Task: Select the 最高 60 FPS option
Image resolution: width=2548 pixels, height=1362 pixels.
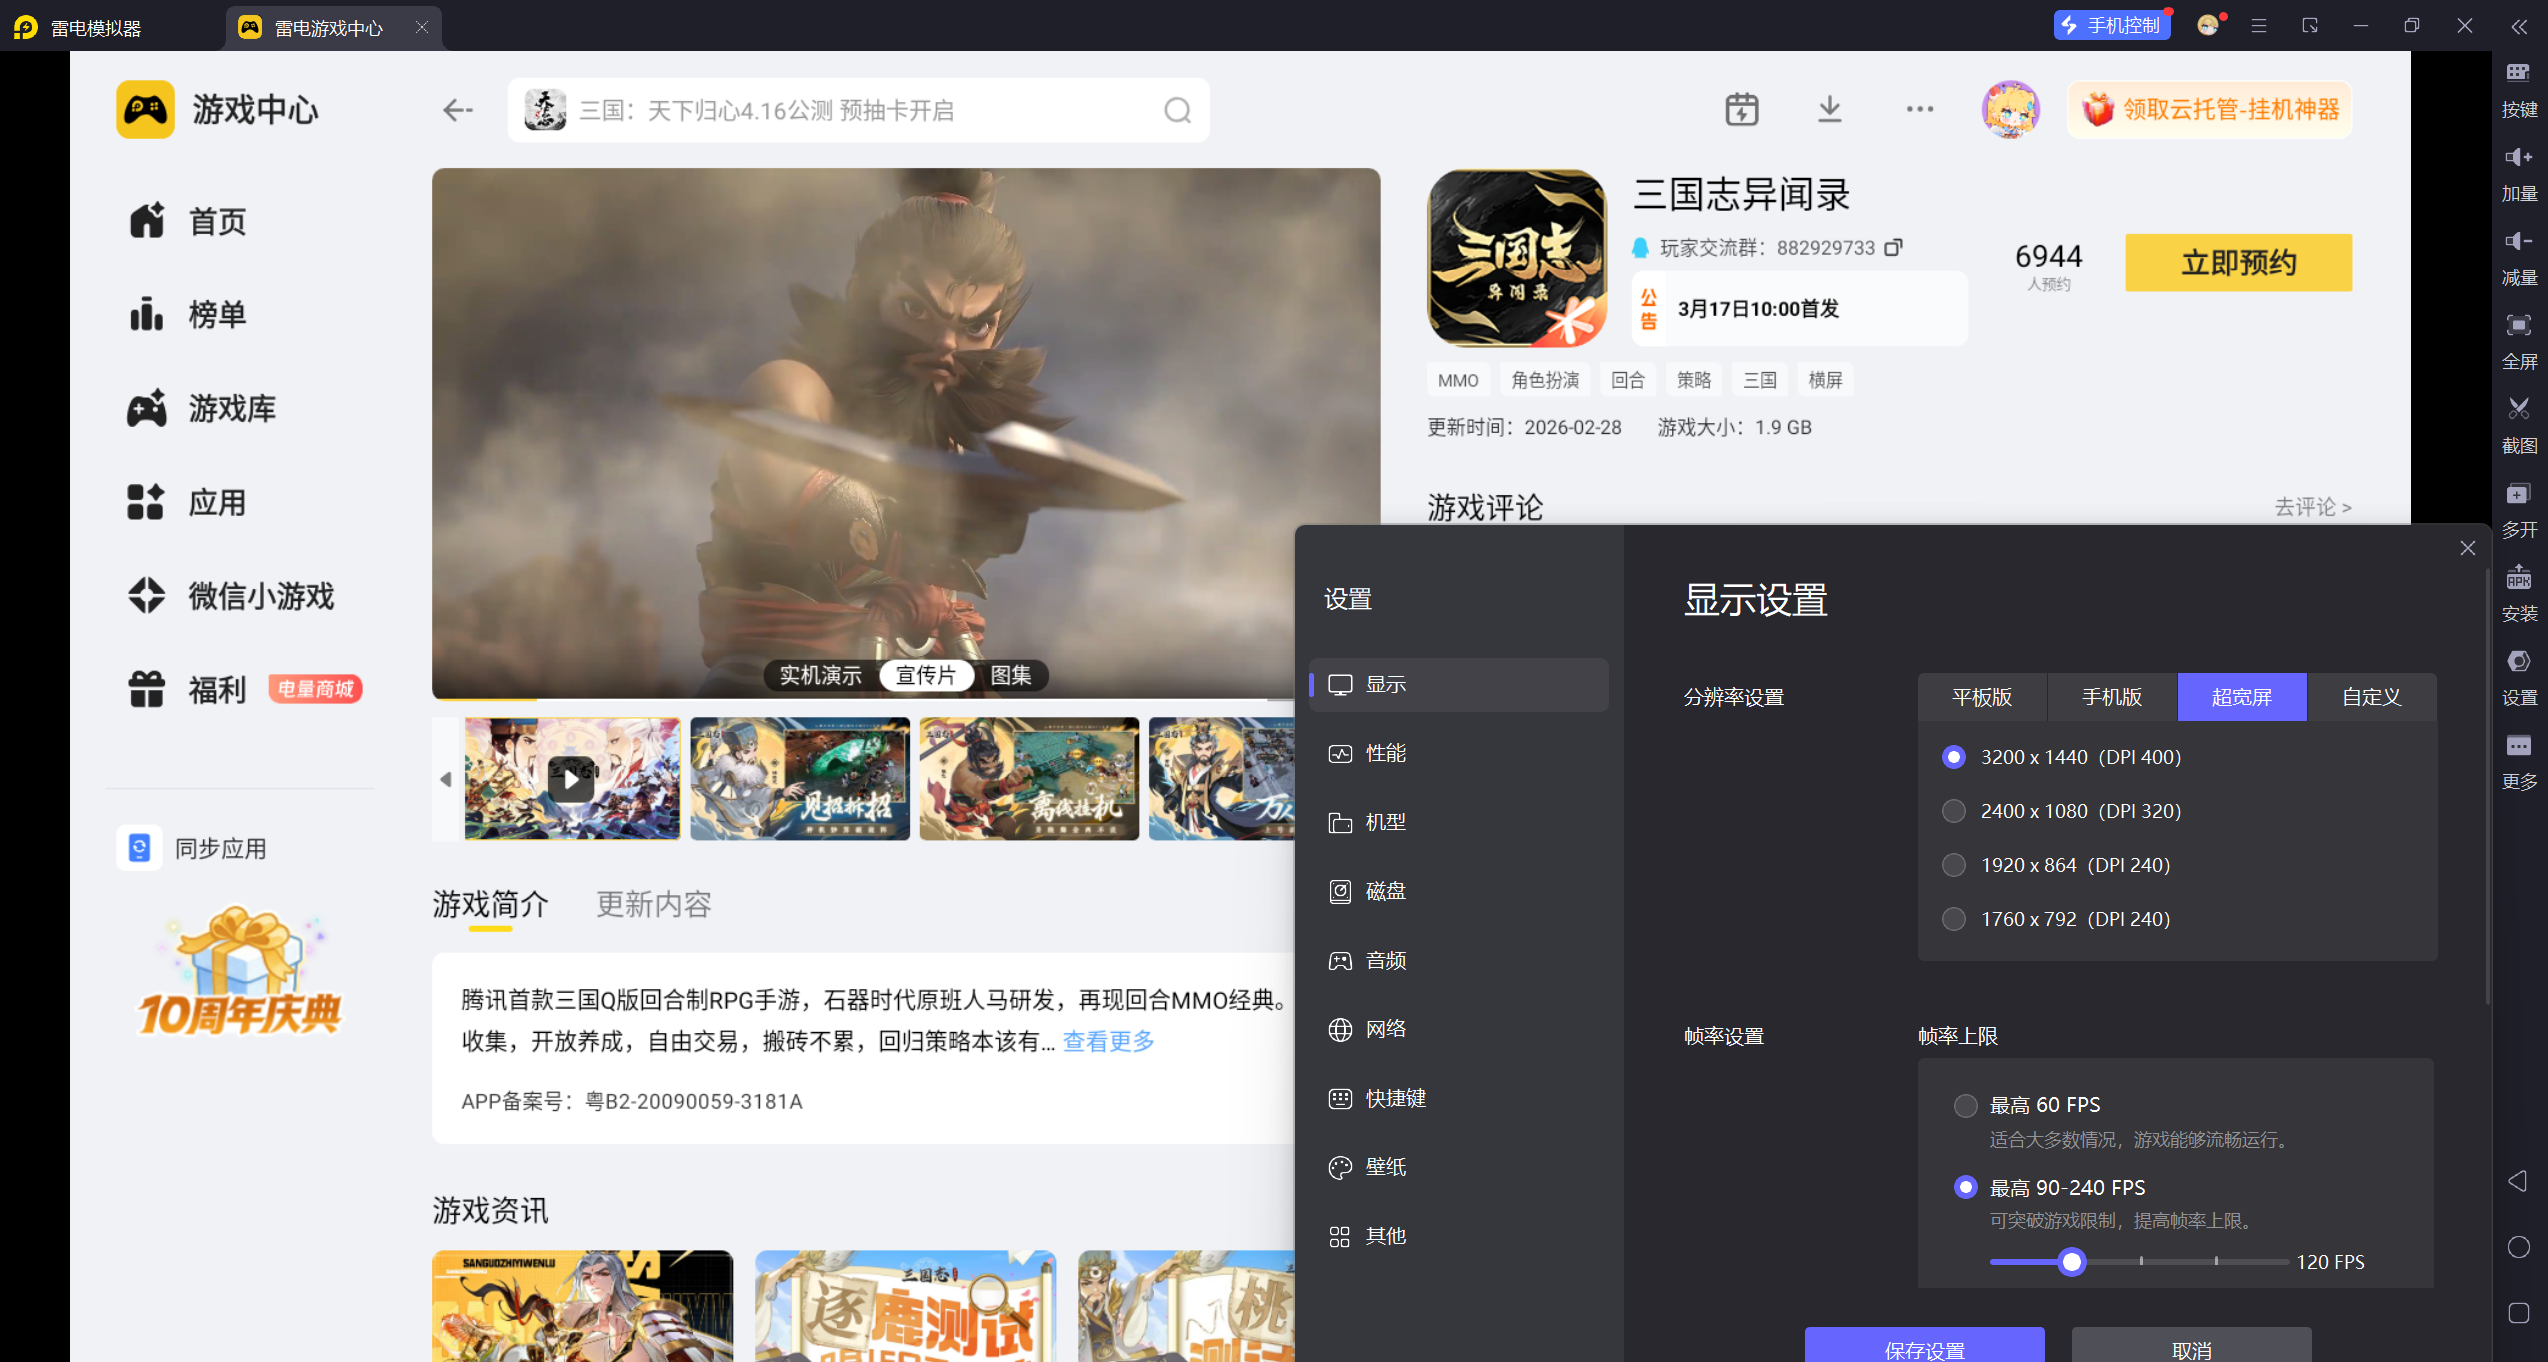Action: point(1965,1105)
